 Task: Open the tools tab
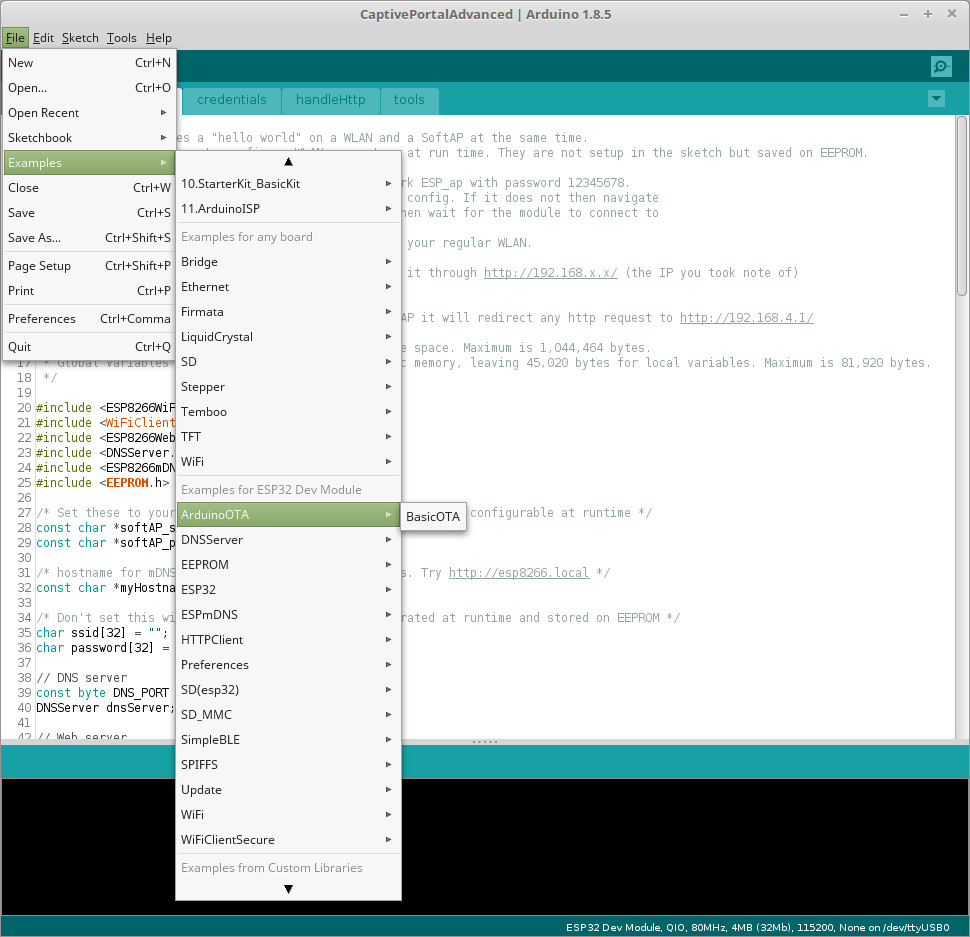coord(409,100)
